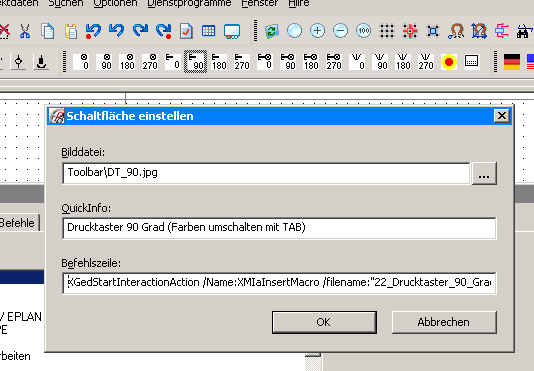Click the zoom in plus icon

point(317,31)
